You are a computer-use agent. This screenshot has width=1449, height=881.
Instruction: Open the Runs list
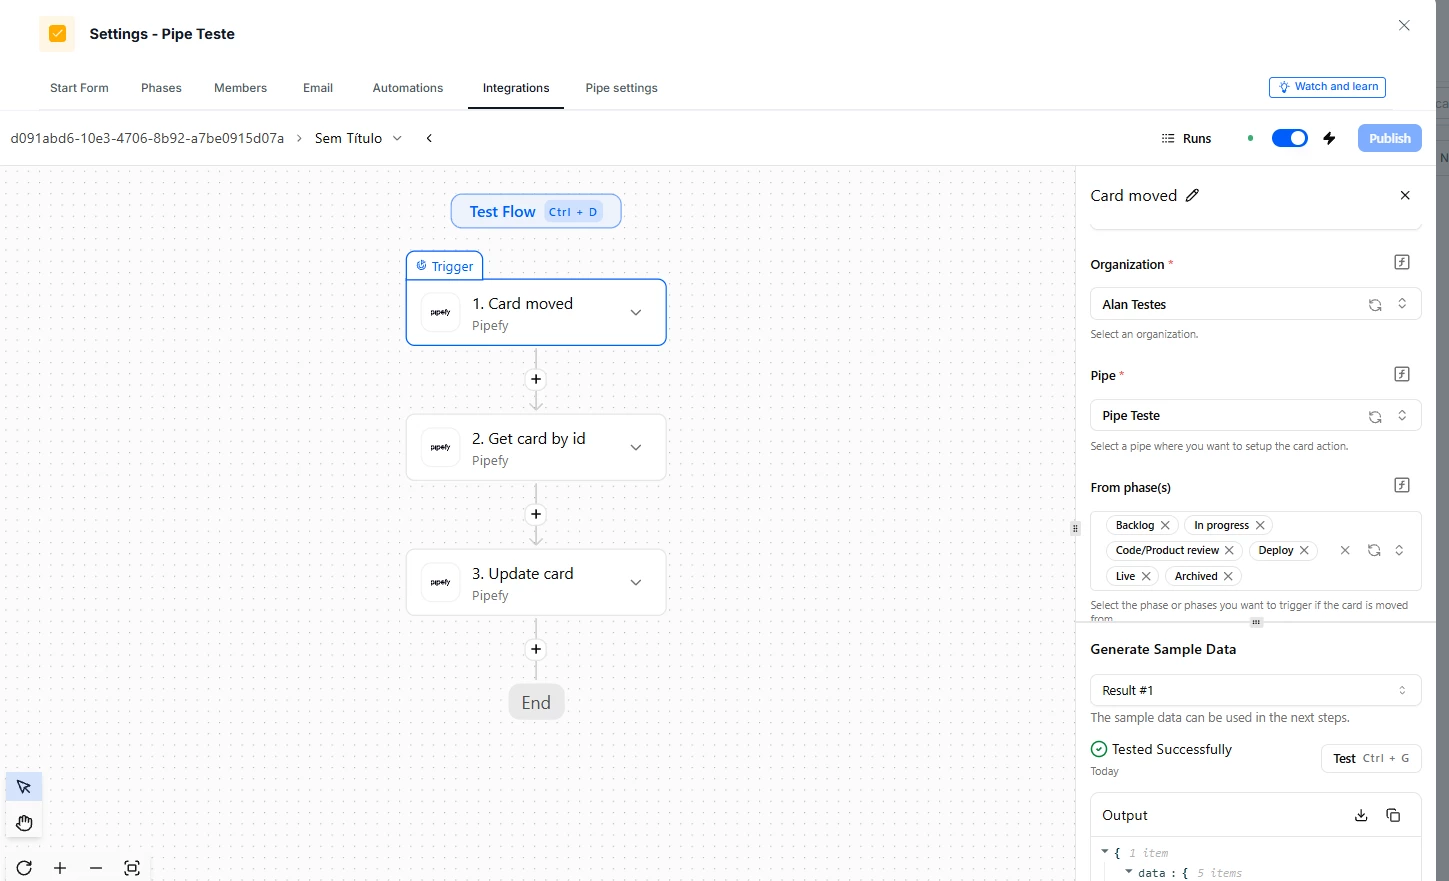click(x=1186, y=138)
